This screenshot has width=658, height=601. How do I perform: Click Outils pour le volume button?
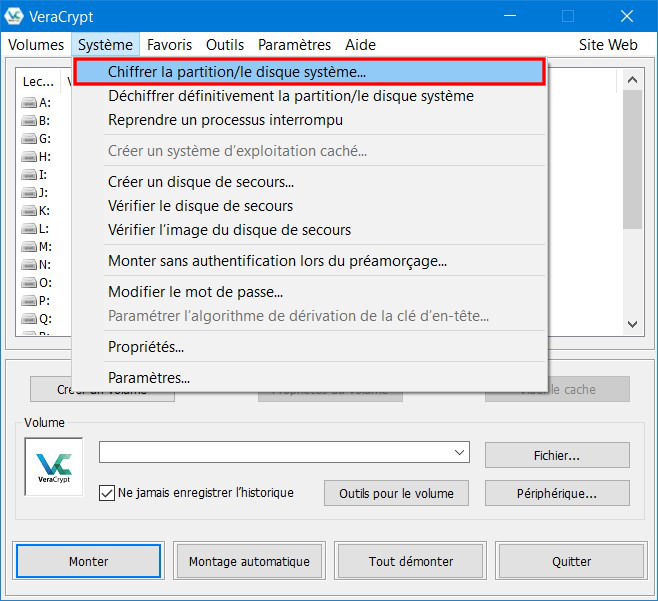tap(396, 494)
